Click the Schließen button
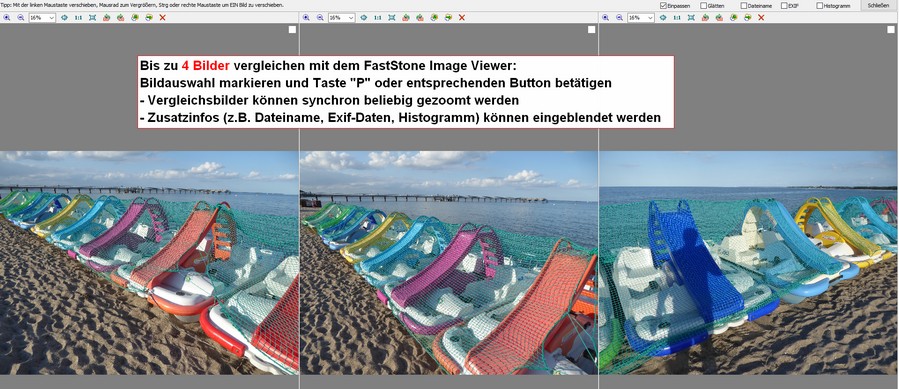Image resolution: width=899 pixels, height=389 pixels. (878, 5)
